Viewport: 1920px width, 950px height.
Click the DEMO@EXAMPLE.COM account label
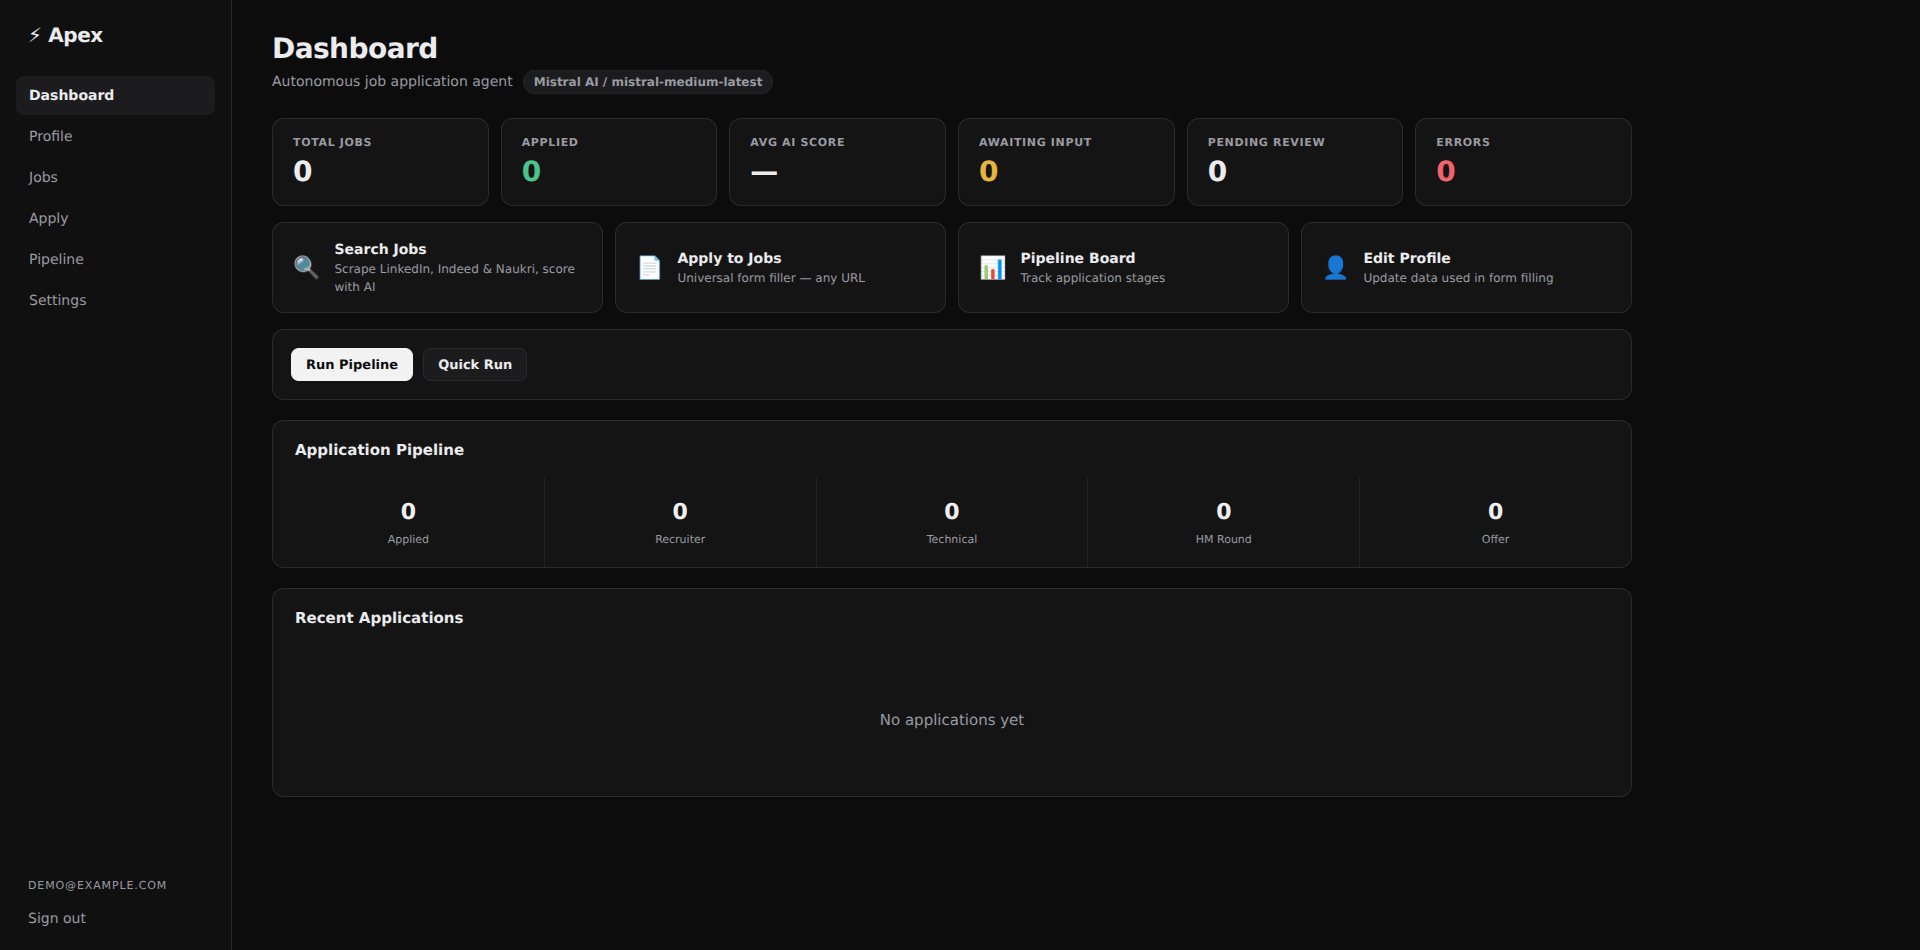pos(97,885)
